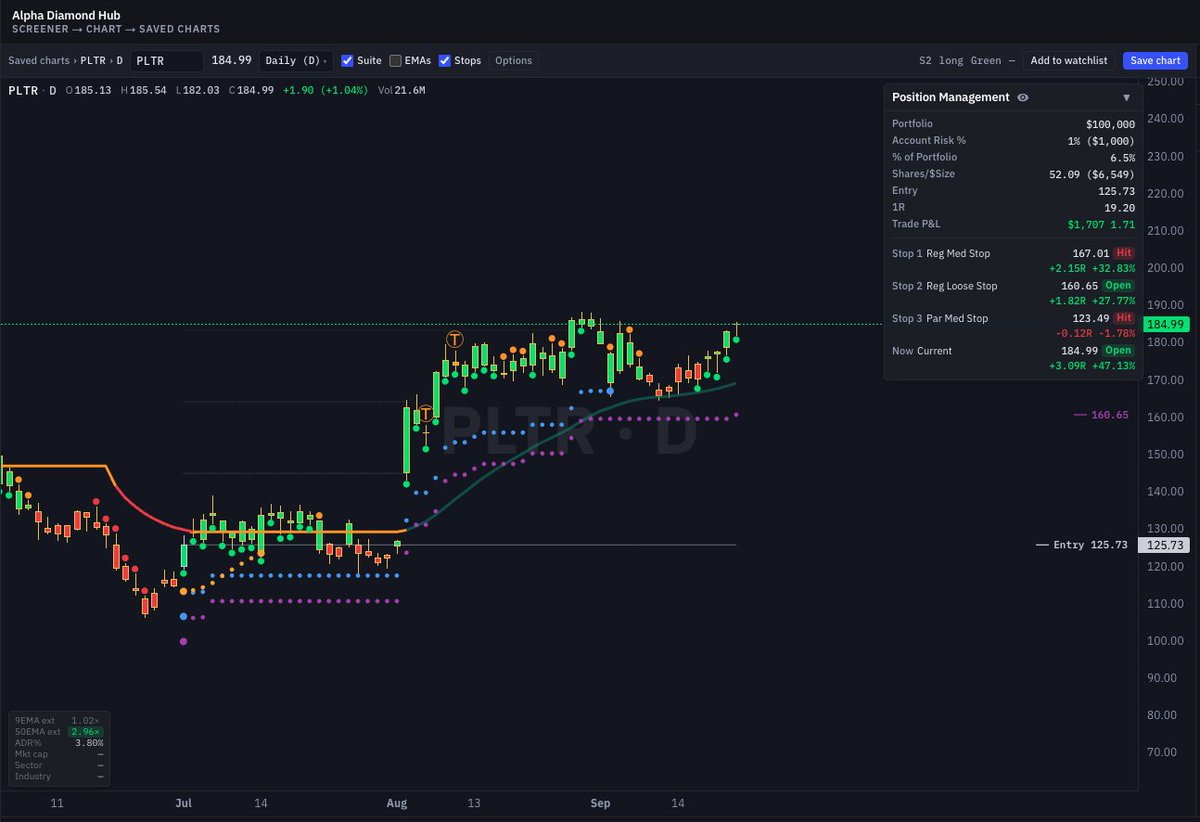Screen dimensions: 1200x822
Task: Select the Portfolio $100,000 row
Action: tap(1013, 124)
